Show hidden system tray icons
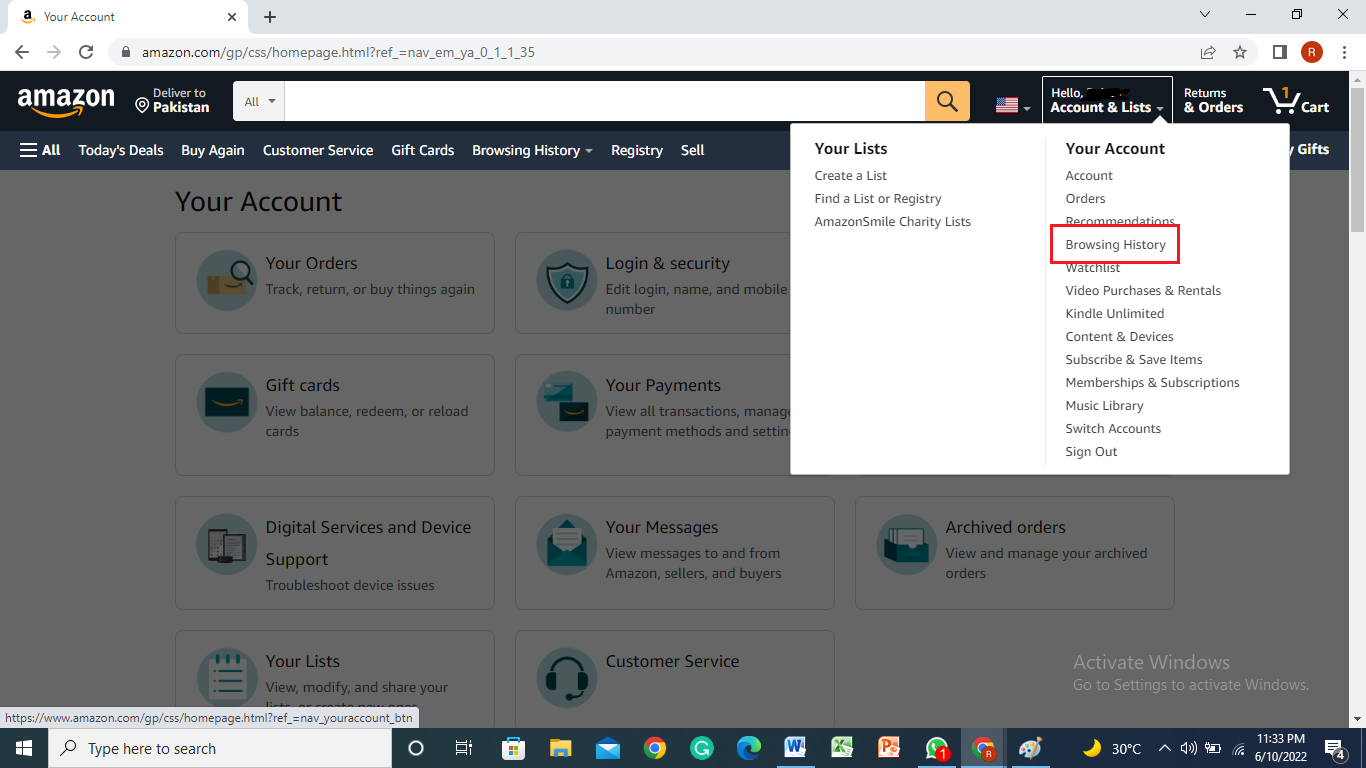 (x=1165, y=748)
